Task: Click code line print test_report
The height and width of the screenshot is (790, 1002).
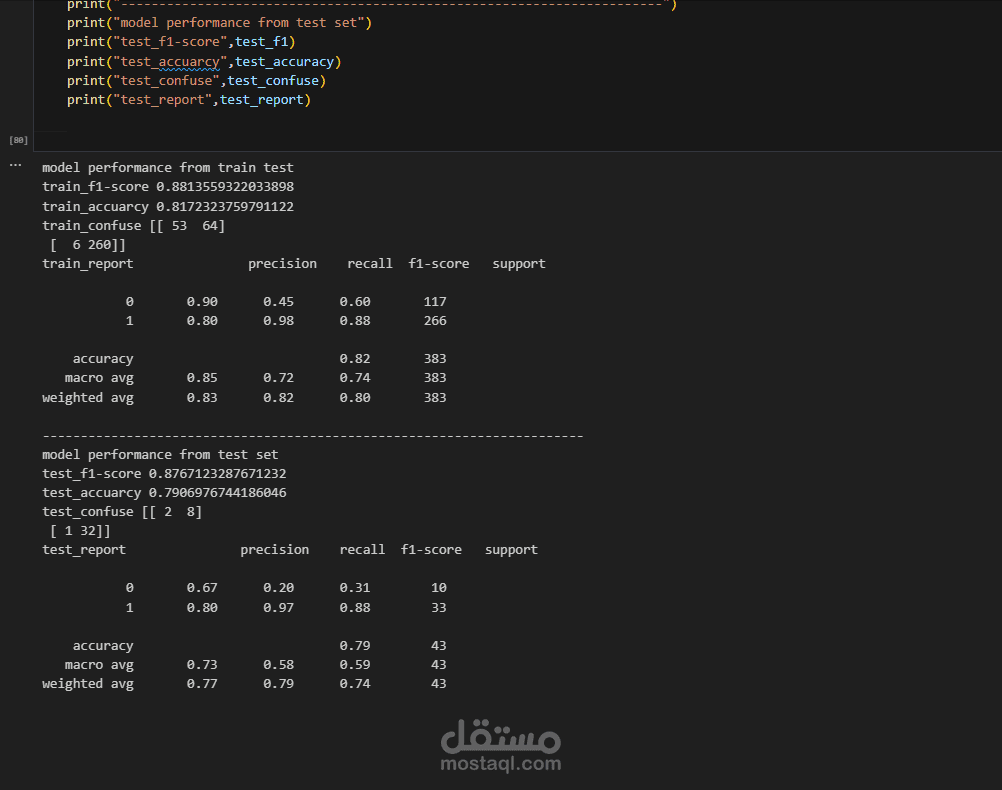Action: click(189, 100)
